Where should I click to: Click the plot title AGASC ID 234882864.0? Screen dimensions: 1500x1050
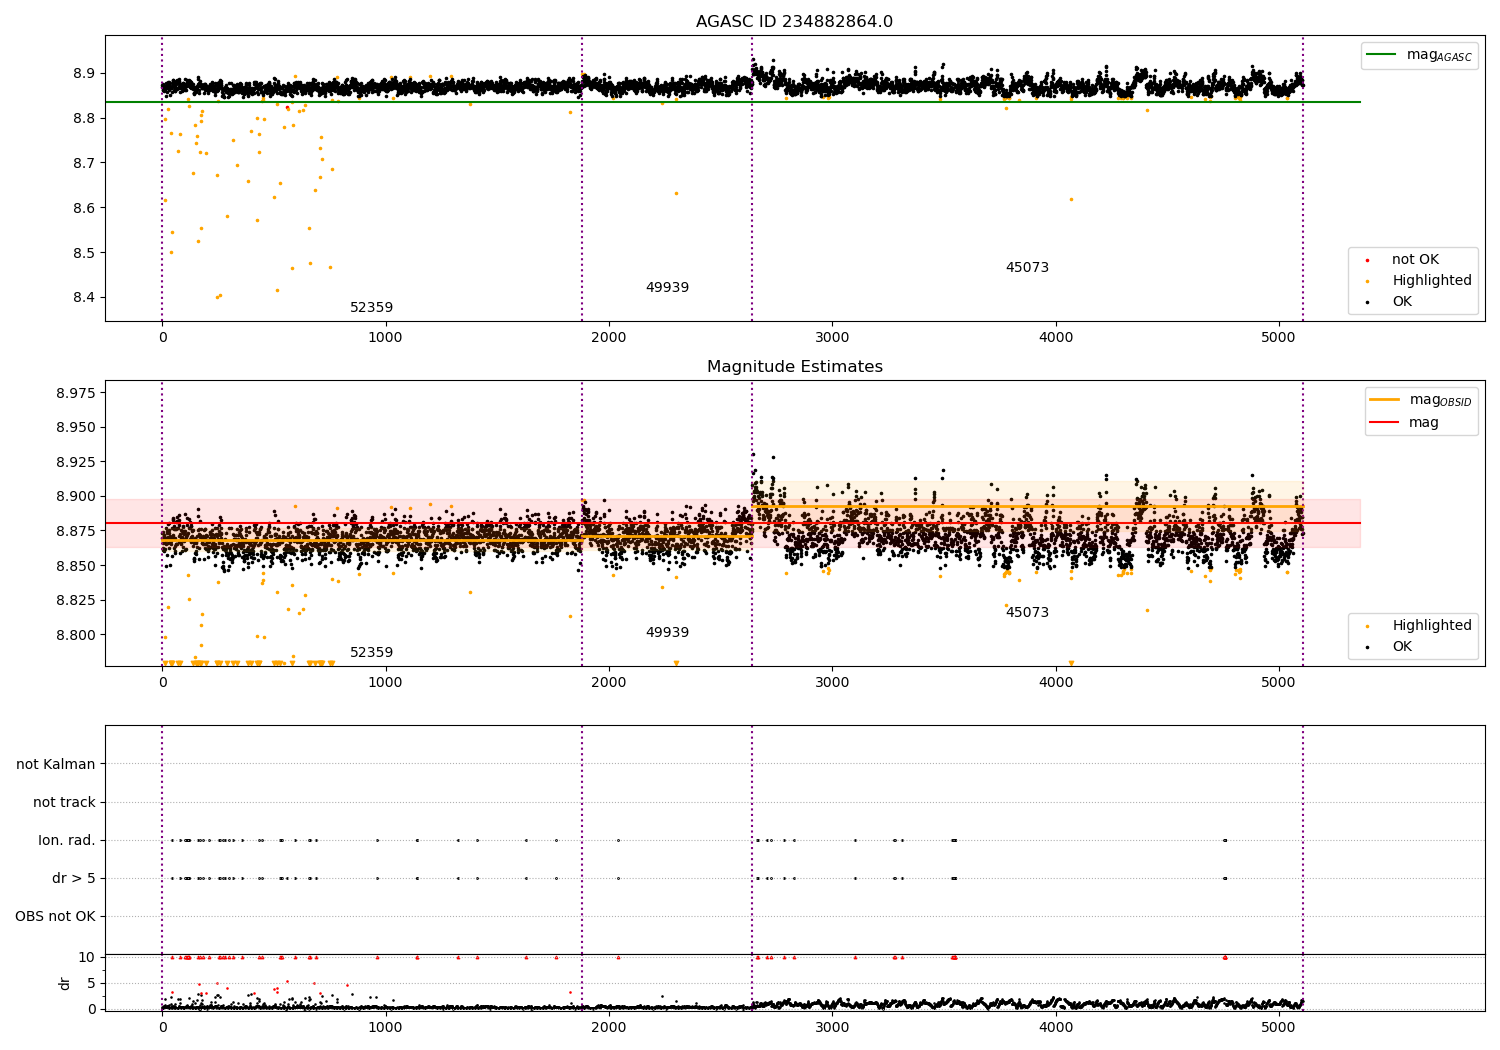click(794, 22)
